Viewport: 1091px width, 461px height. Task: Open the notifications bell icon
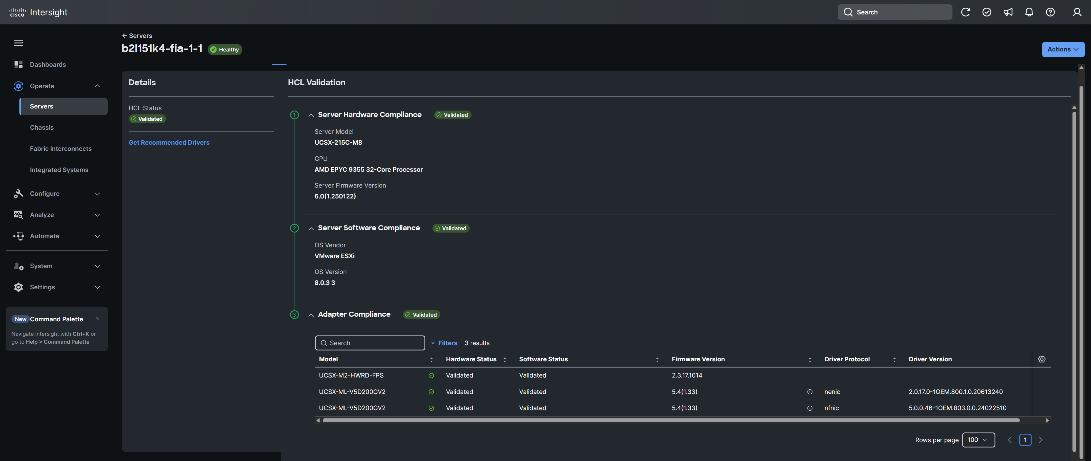pos(1029,12)
